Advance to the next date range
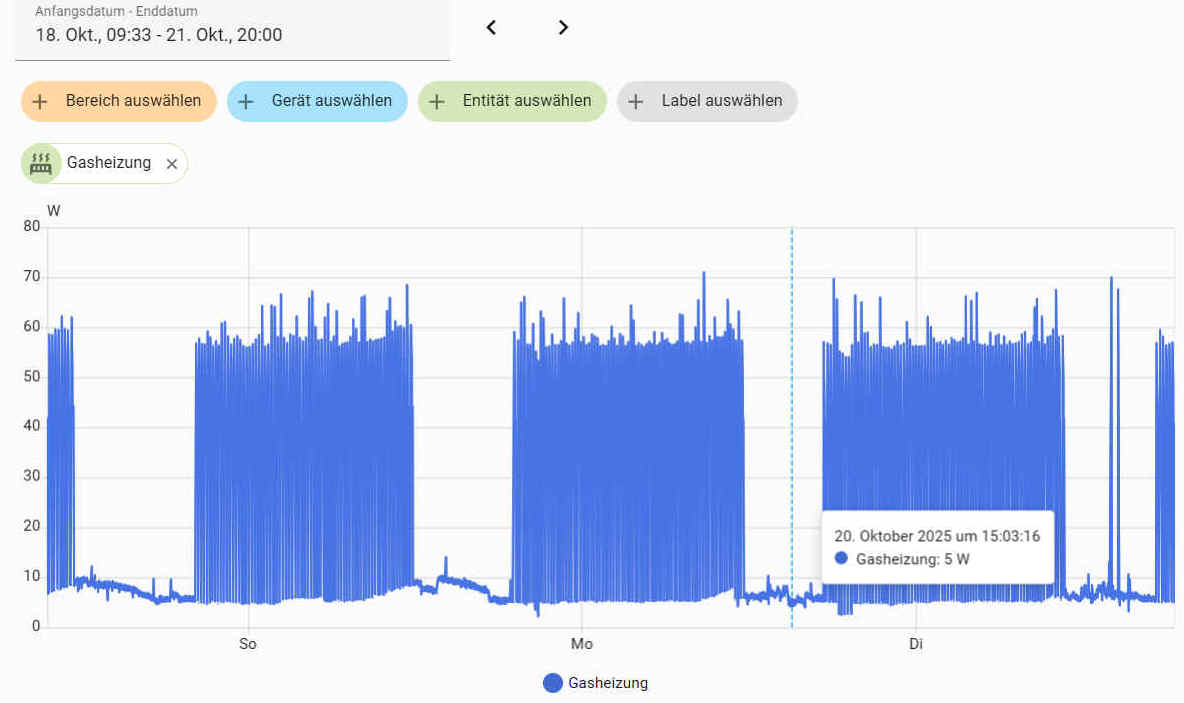This screenshot has width=1184, height=703. pos(563,28)
